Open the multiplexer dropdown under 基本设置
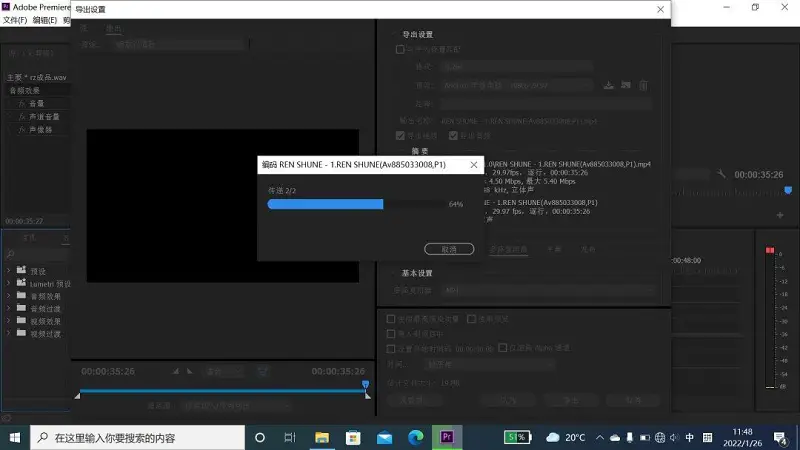 click(548, 290)
